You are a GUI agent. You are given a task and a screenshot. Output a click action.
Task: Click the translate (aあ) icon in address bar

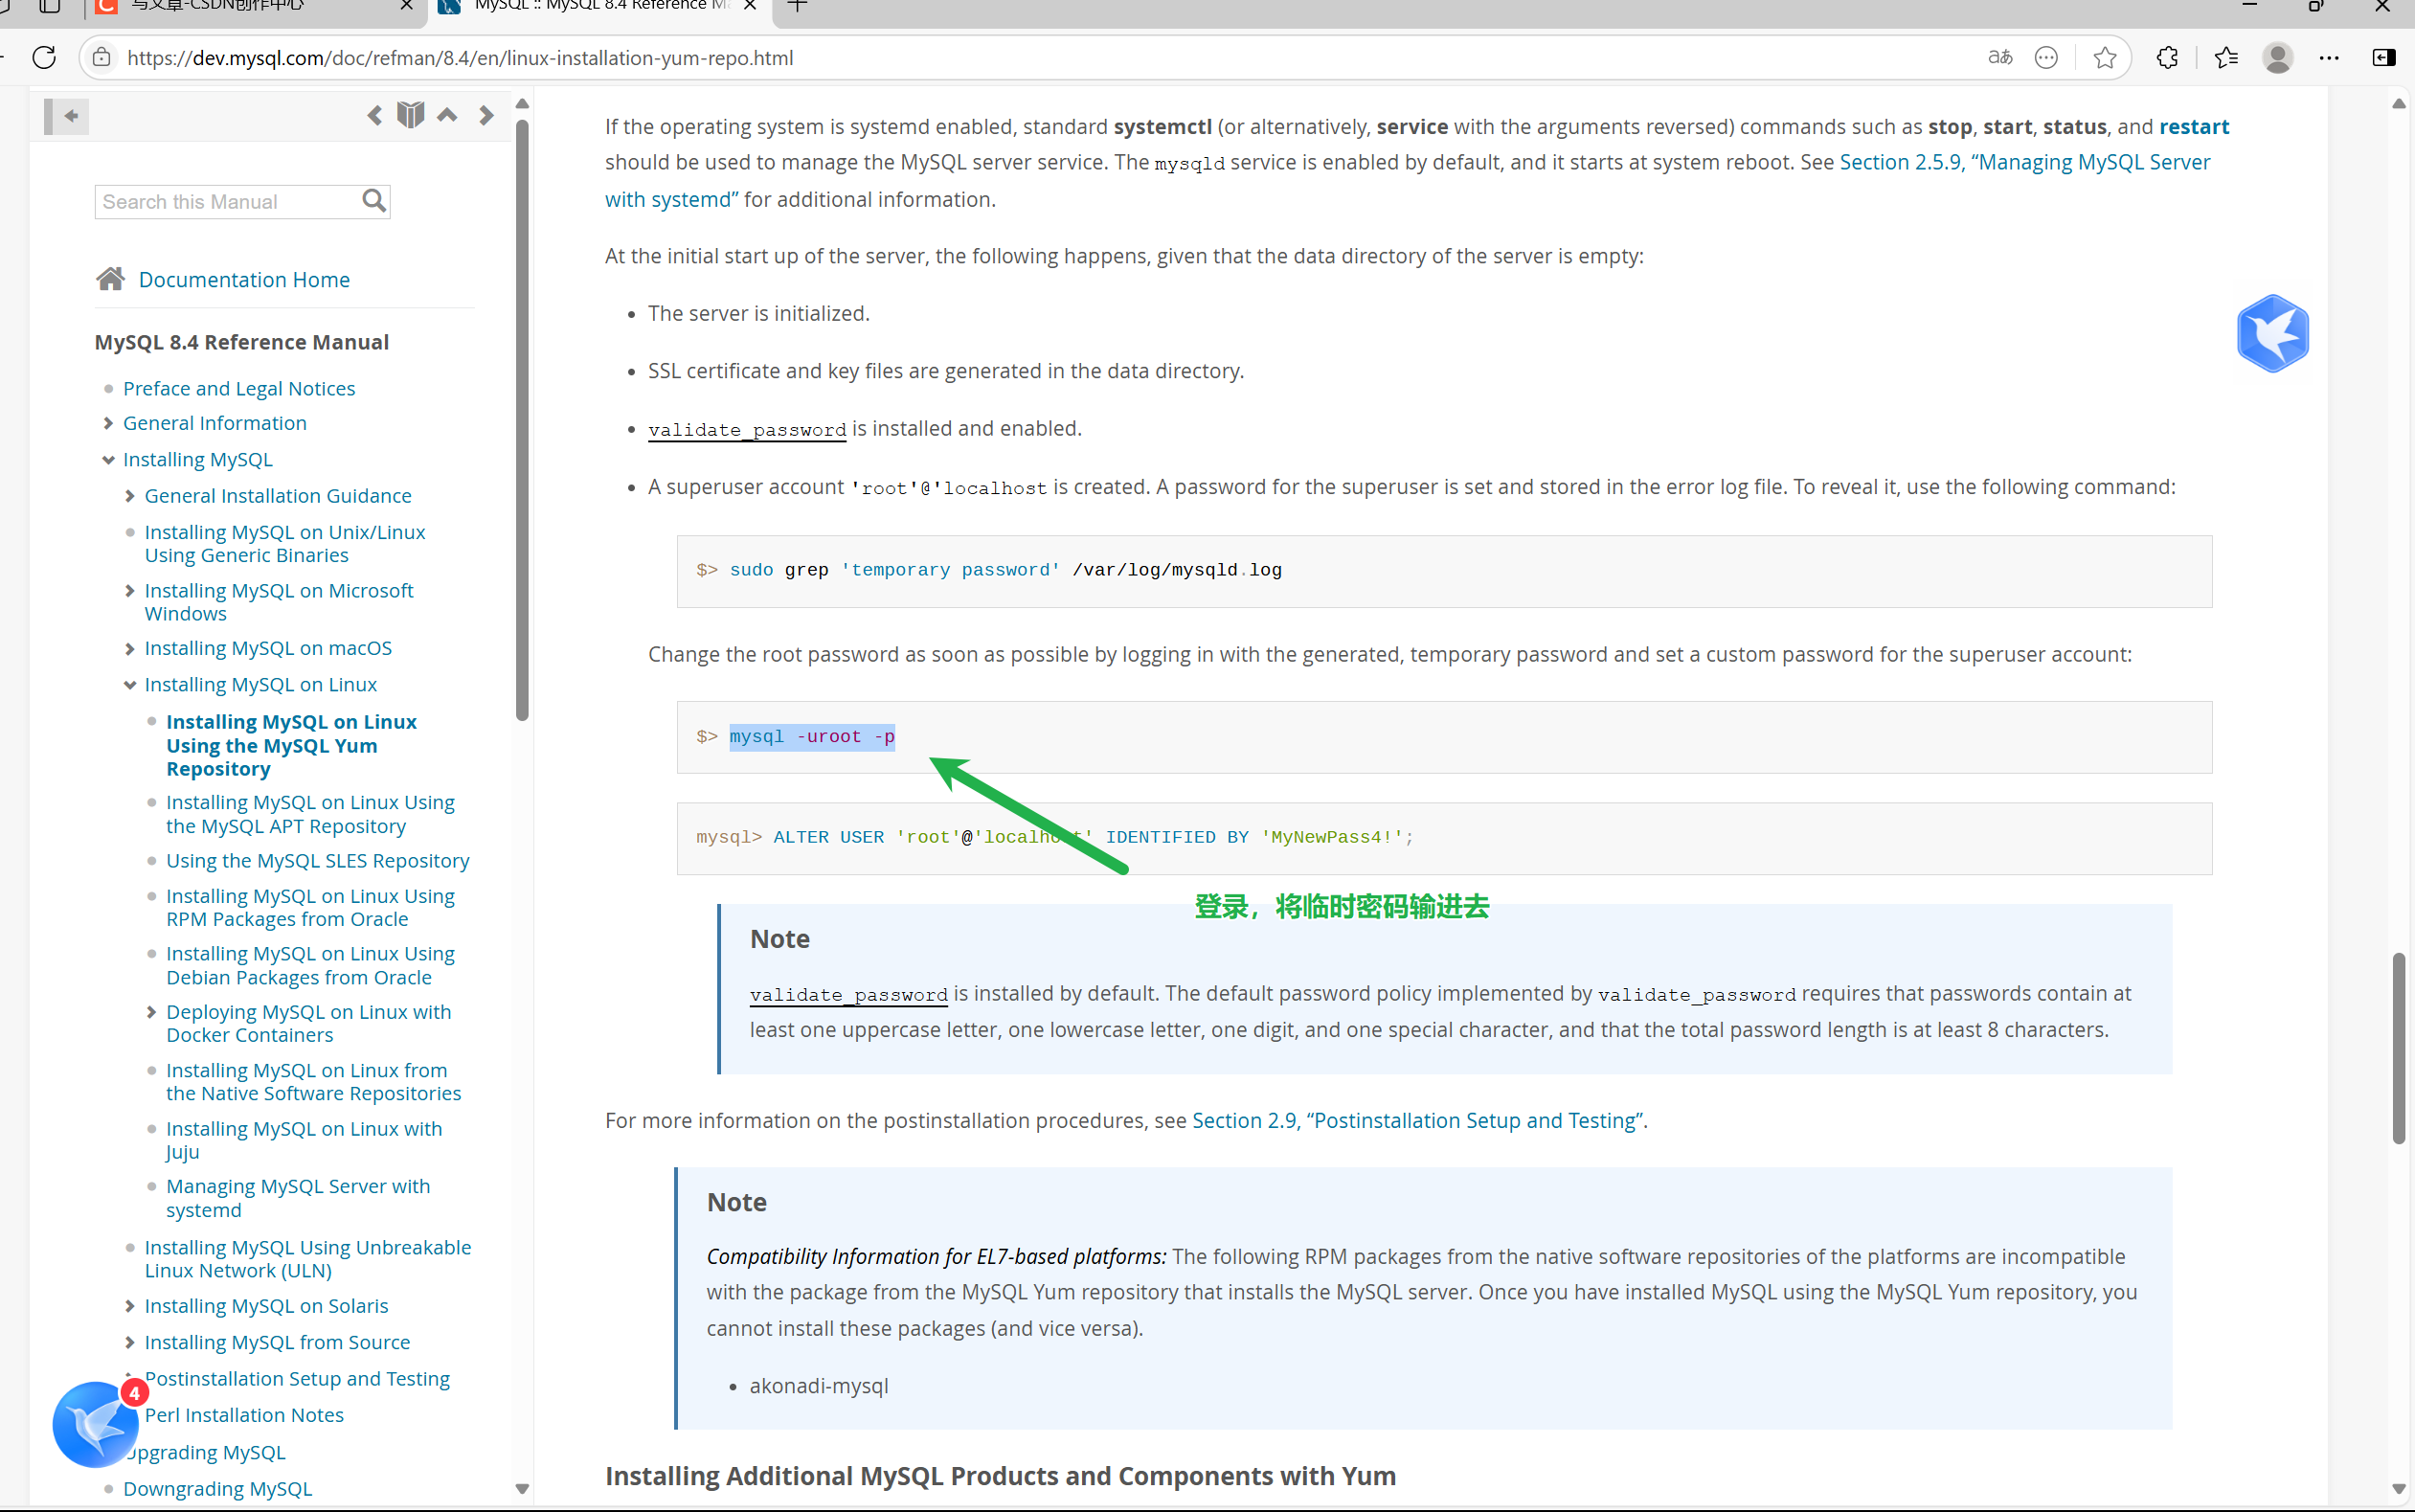(x=1999, y=57)
